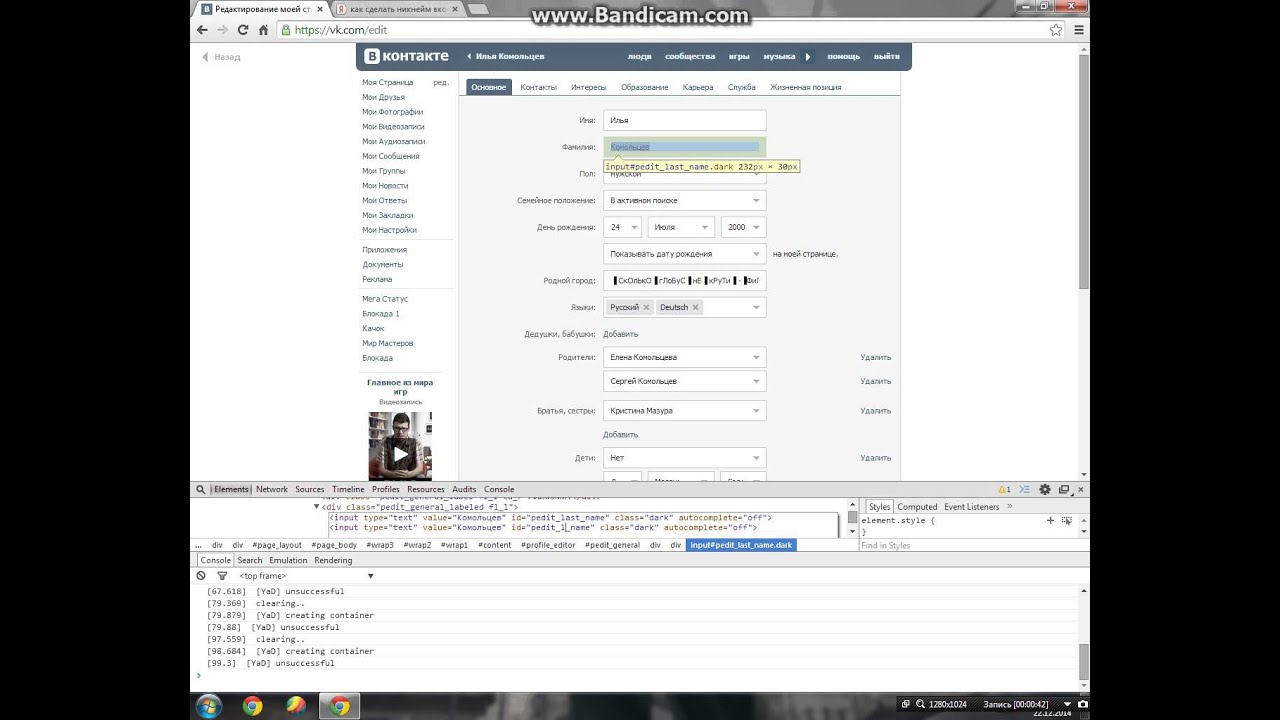Expand the music player arrow in VK header

(808, 56)
